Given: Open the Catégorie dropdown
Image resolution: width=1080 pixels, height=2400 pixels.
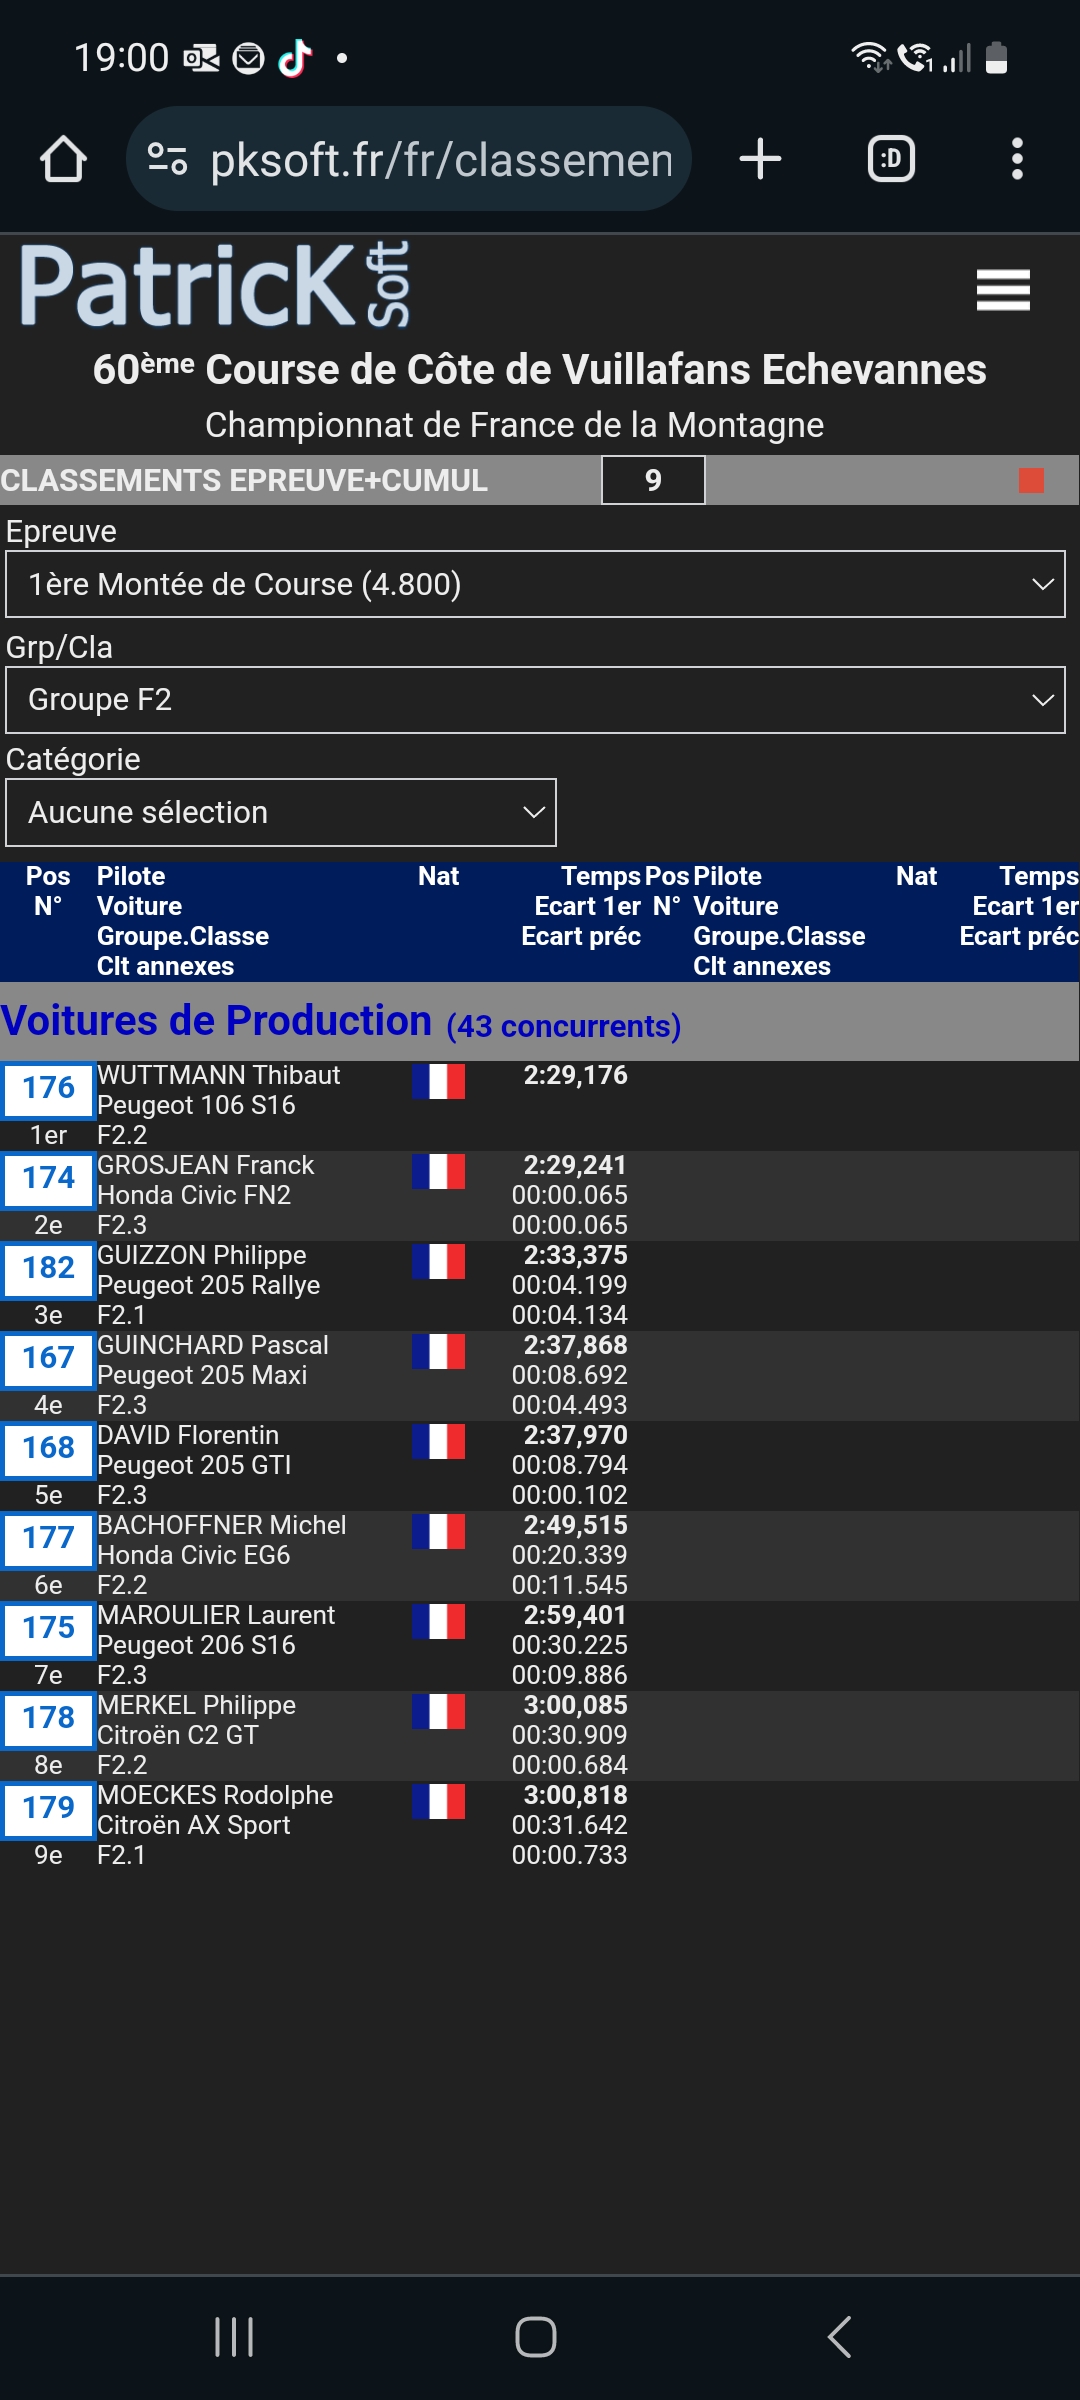Looking at the screenshot, I should tap(281, 812).
